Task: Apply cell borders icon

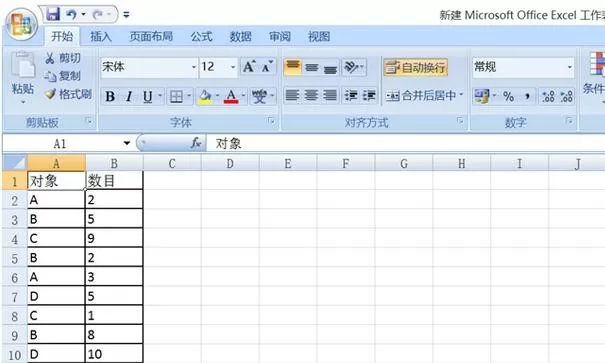Action: click(x=176, y=96)
